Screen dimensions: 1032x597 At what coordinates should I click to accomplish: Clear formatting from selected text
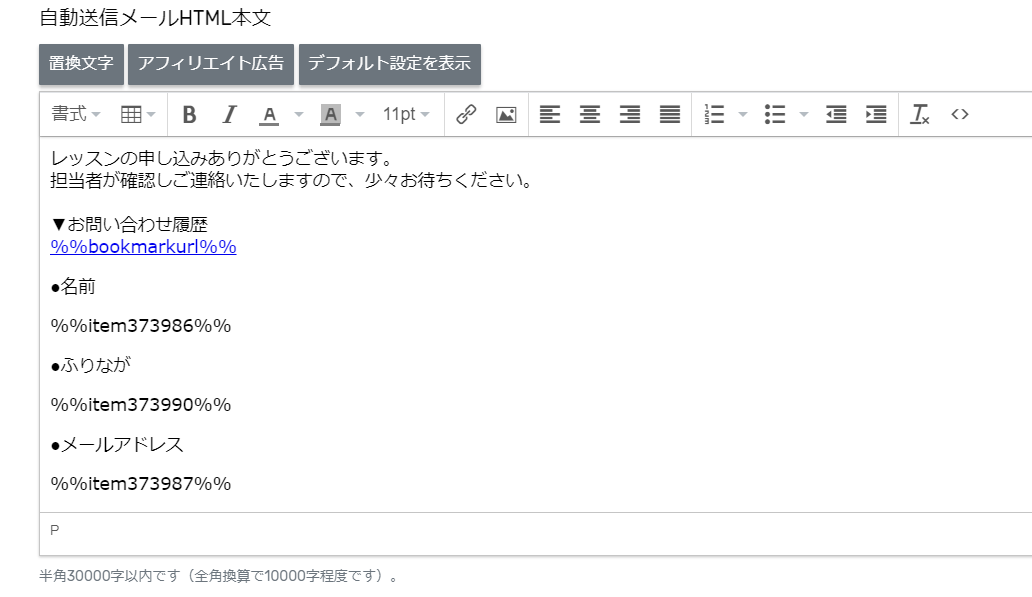coord(919,115)
